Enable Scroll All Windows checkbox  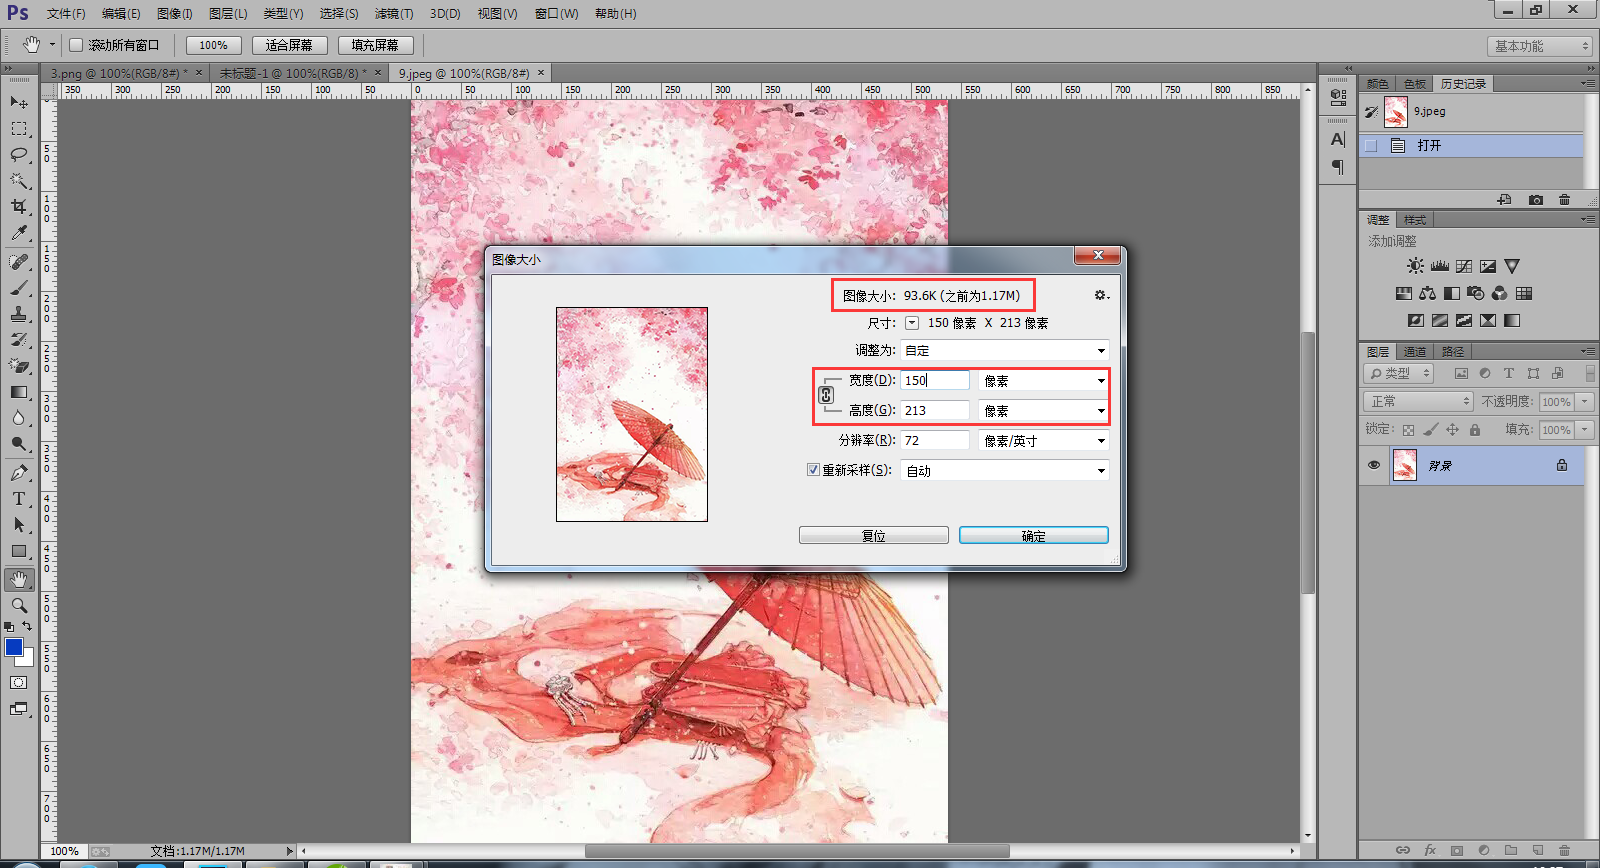tap(76, 45)
